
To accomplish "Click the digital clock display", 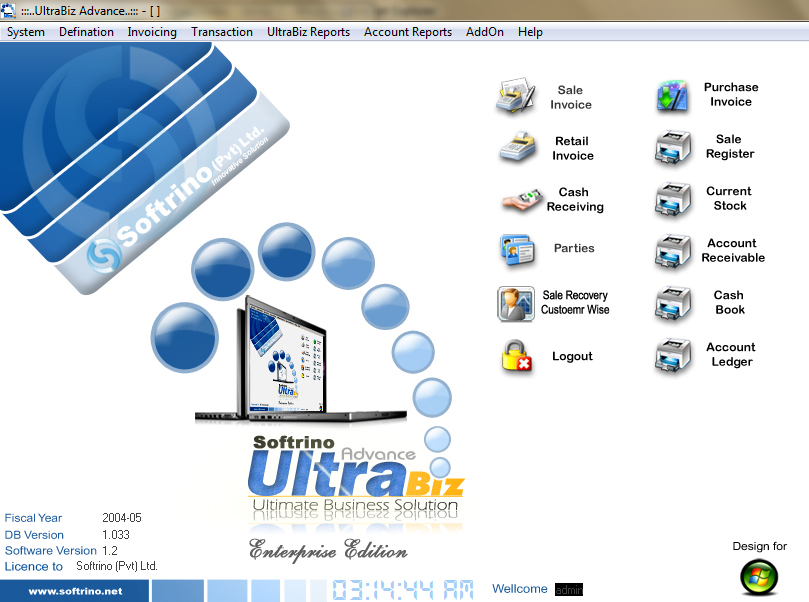I will [403, 590].
